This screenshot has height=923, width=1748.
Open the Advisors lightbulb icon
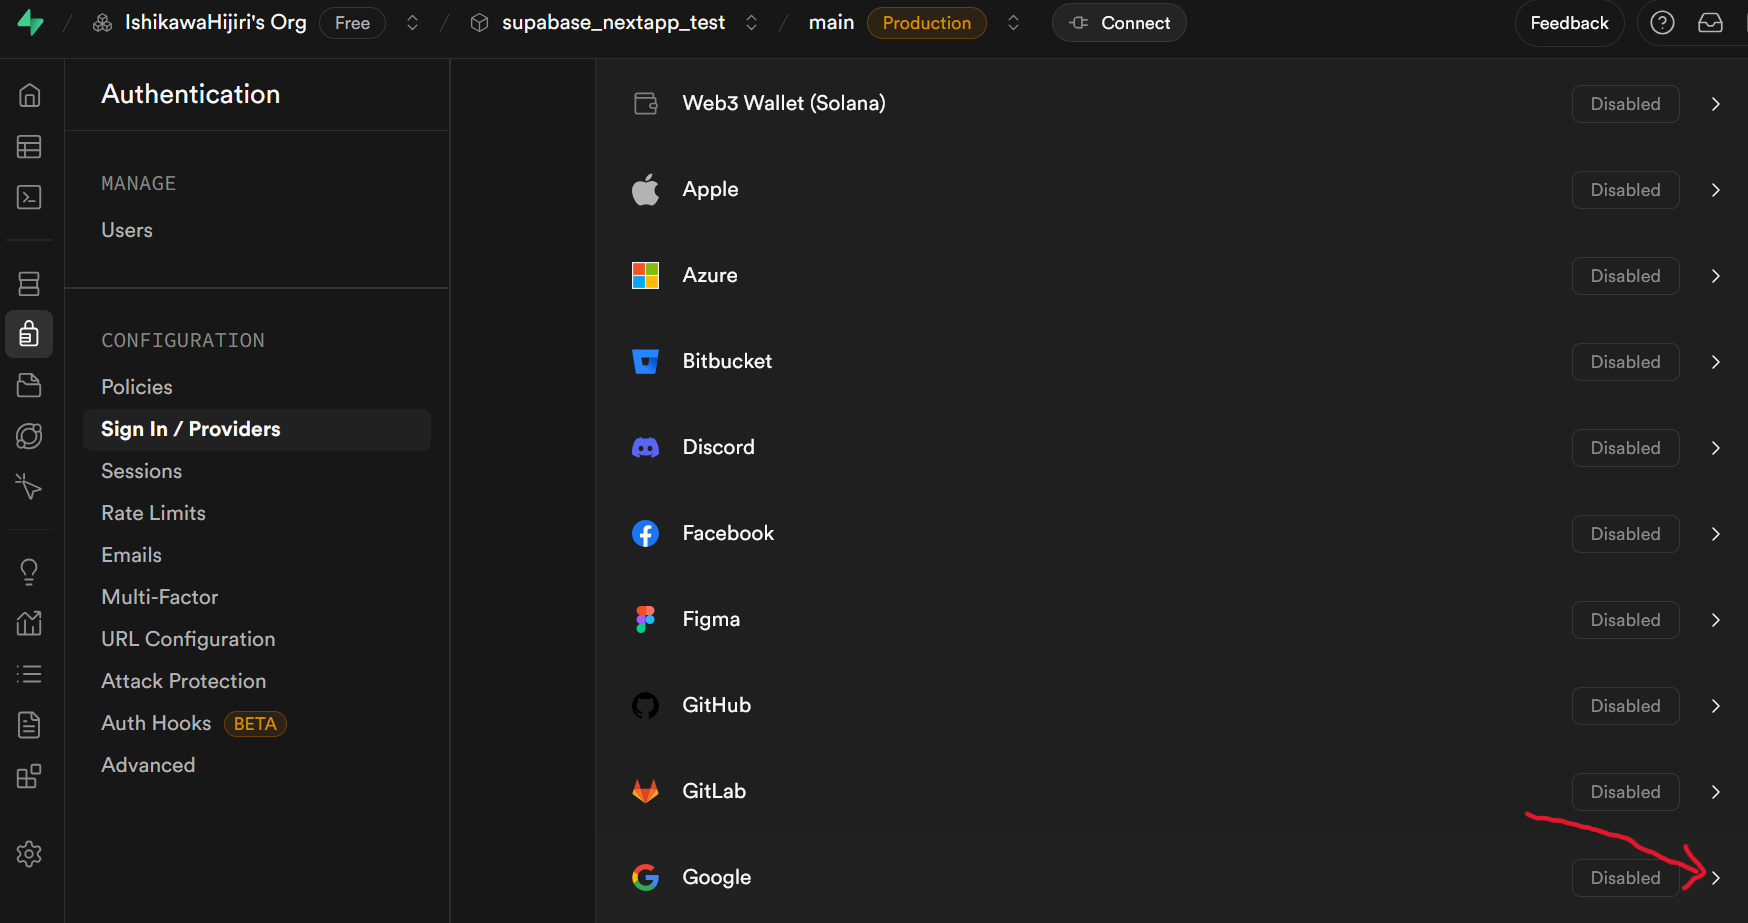29,572
